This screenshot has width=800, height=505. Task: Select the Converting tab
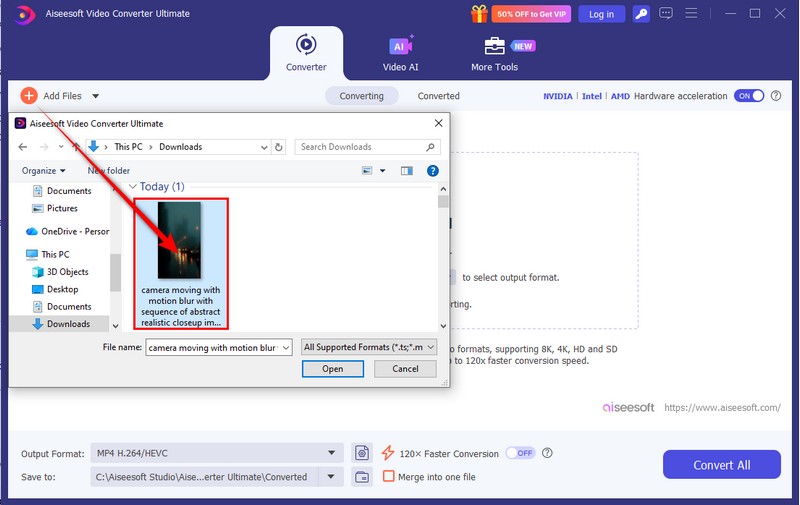coord(362,96)
